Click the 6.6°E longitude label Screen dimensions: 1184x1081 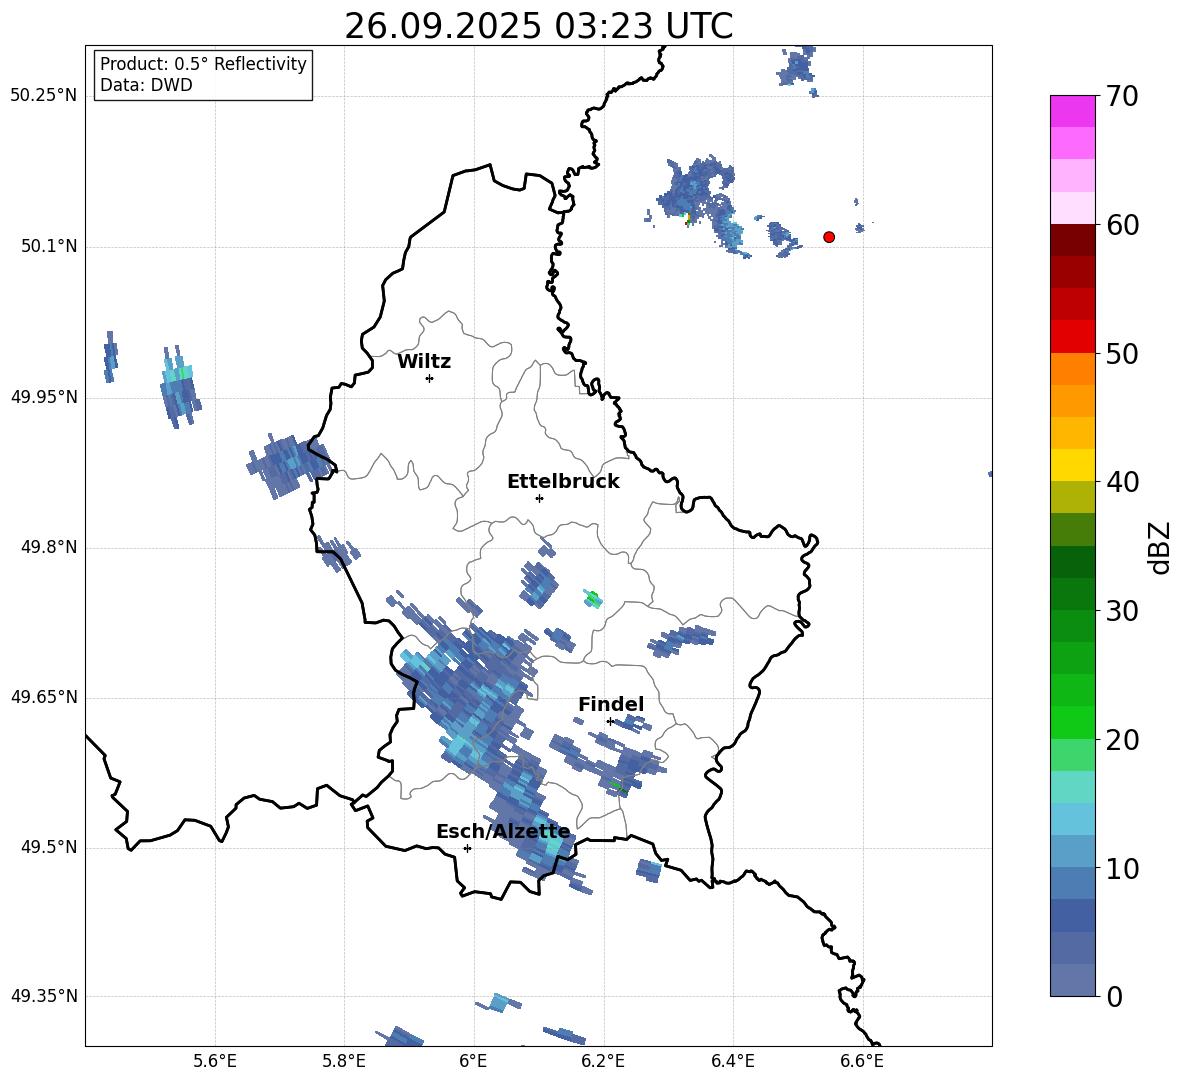pyautogui.click(x=862, y=1061)
